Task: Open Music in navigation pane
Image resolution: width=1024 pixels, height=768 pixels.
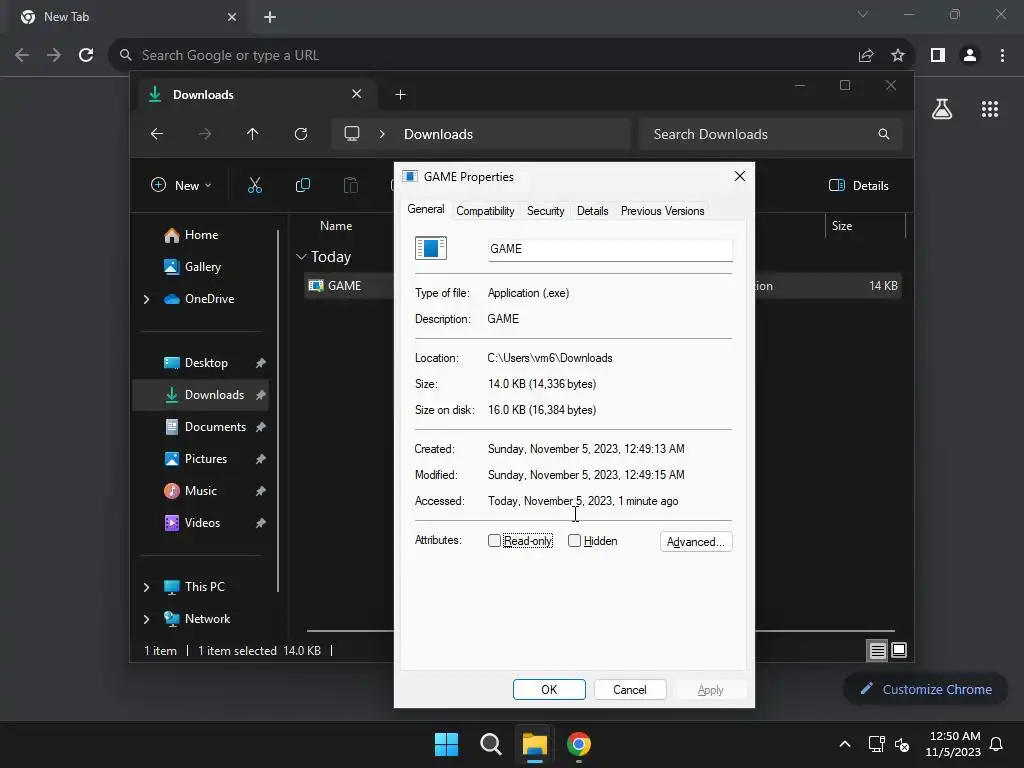Action: [x=200, y=491]
